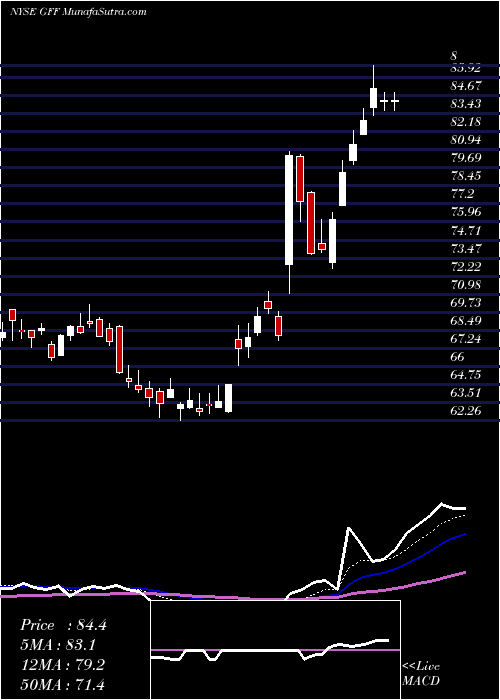Select the 67.24 price axis label
This screenshot has width=500, height=700.
coord(466,339)
